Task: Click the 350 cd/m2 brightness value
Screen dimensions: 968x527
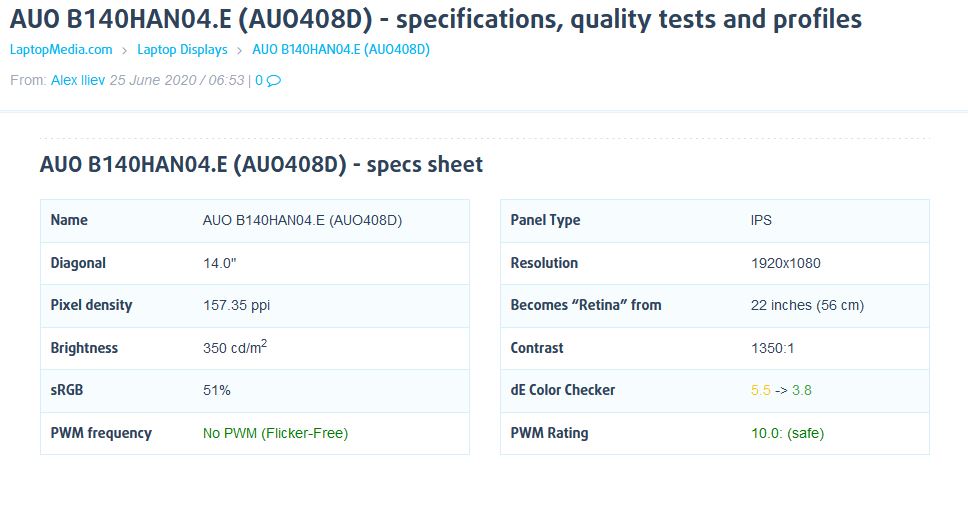Action: pos(235,347)
